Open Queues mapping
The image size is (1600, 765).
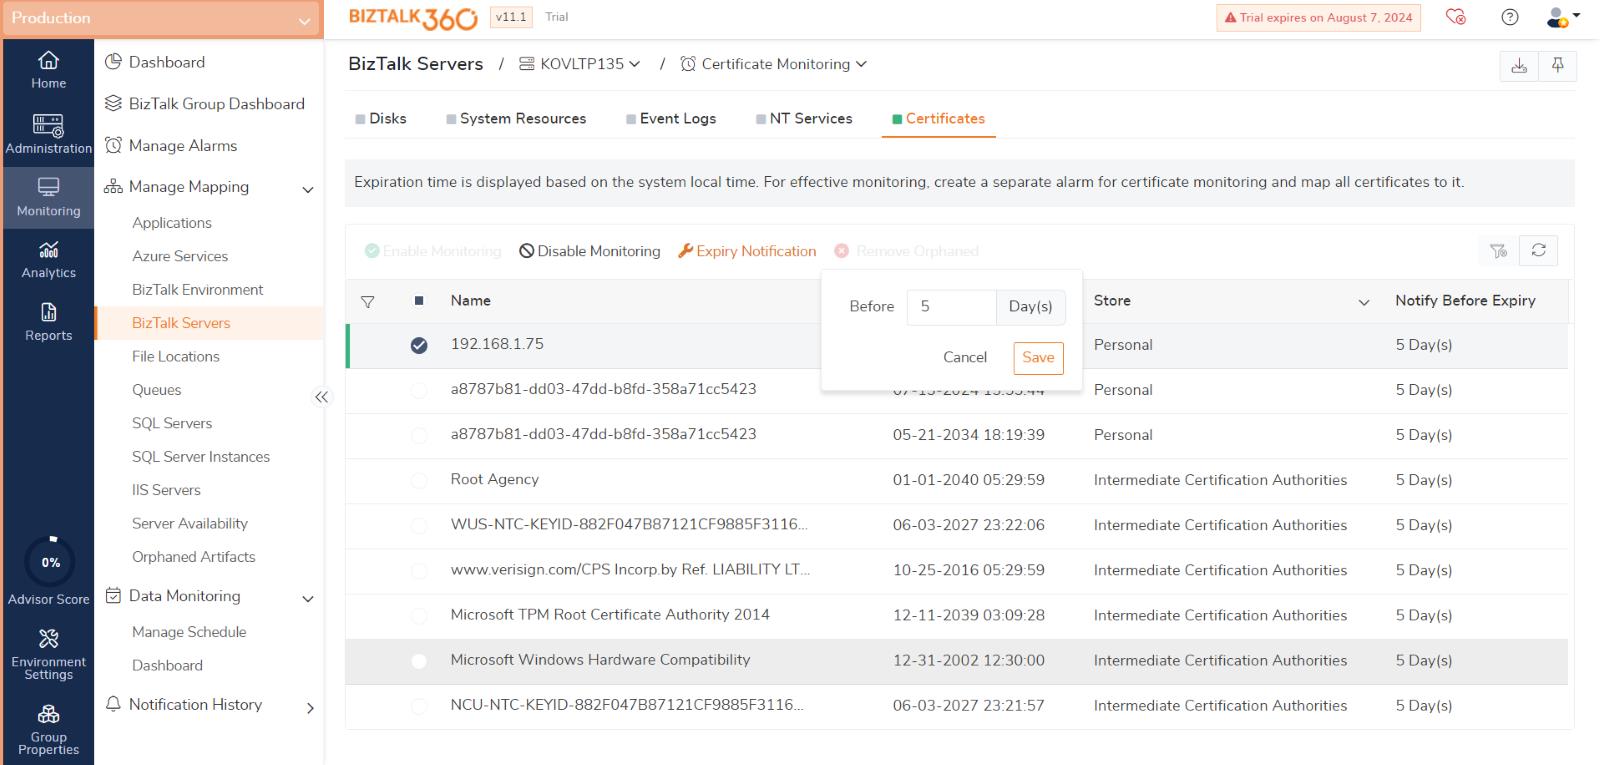pos(157,390)
